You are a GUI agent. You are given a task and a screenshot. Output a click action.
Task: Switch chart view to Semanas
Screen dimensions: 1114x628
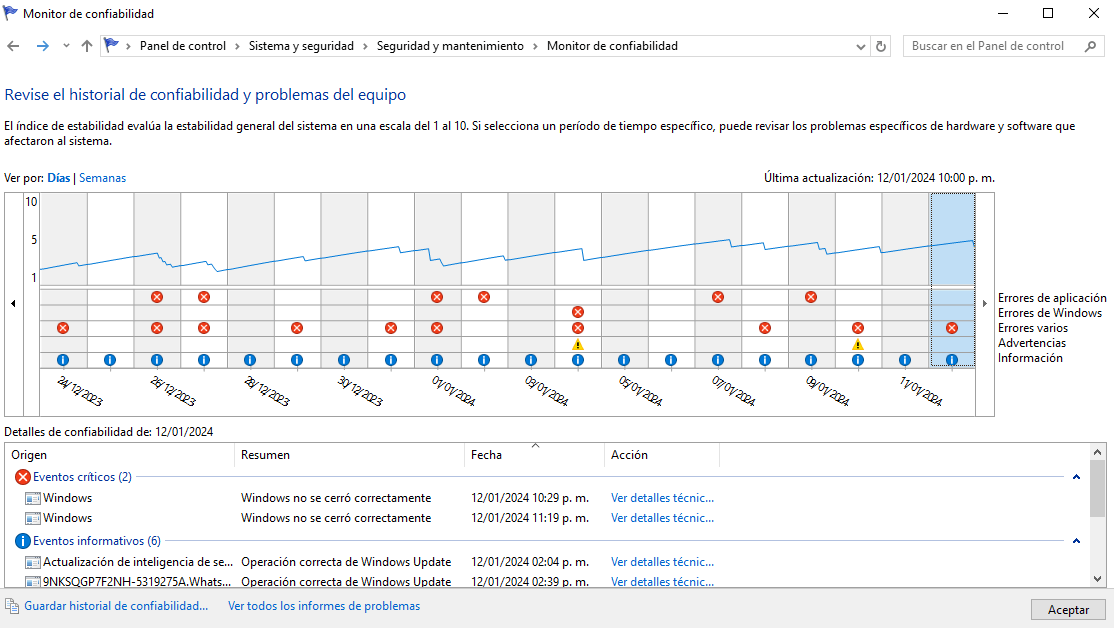(x=102, y=178)
